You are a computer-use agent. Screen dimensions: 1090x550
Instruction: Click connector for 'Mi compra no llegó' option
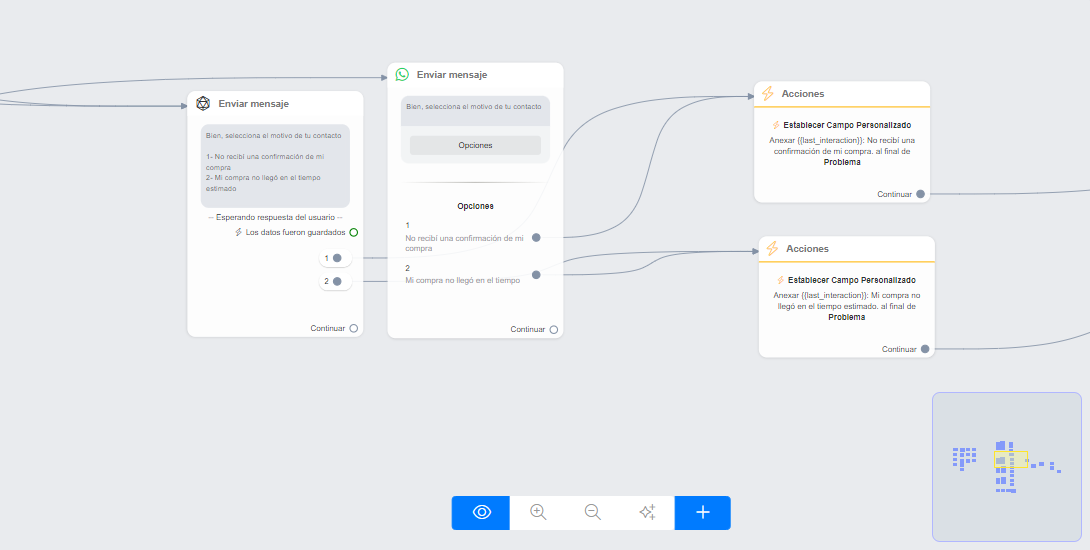[536, 274]
